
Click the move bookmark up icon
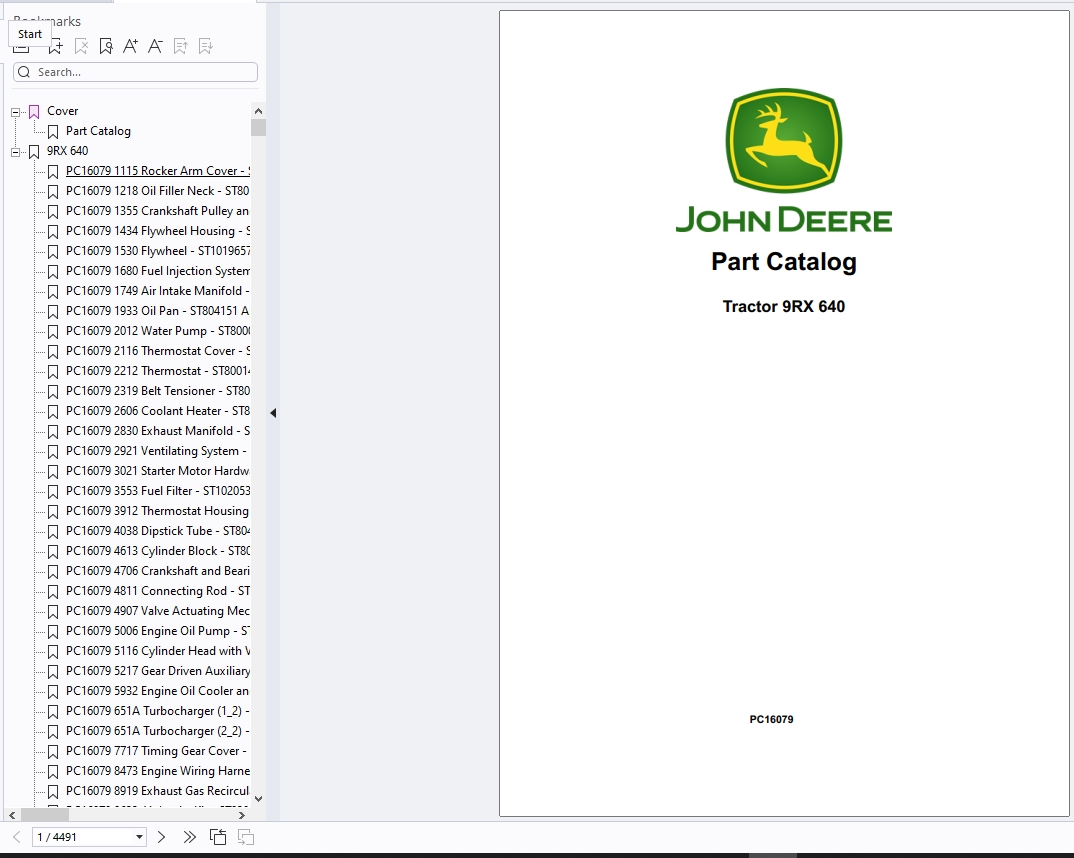[x=180, y=47]
